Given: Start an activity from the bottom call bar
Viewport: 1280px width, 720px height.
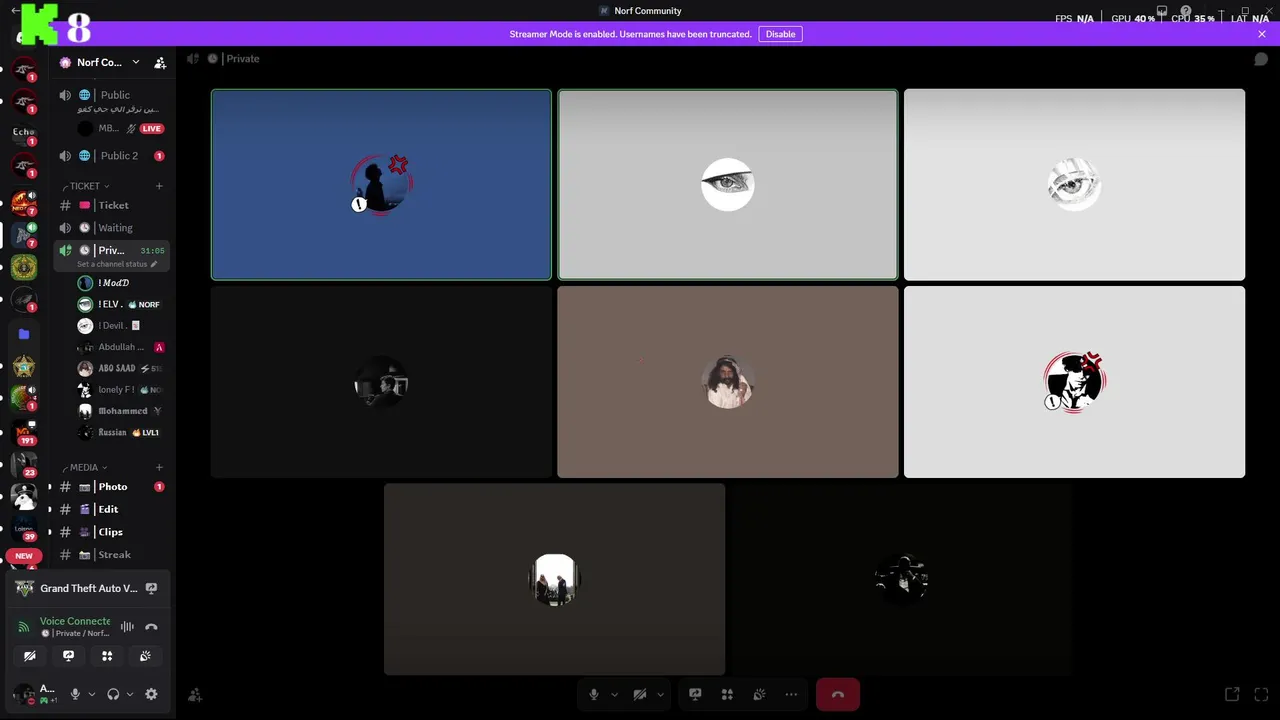Looking at the screenshot, I should 727,695.
